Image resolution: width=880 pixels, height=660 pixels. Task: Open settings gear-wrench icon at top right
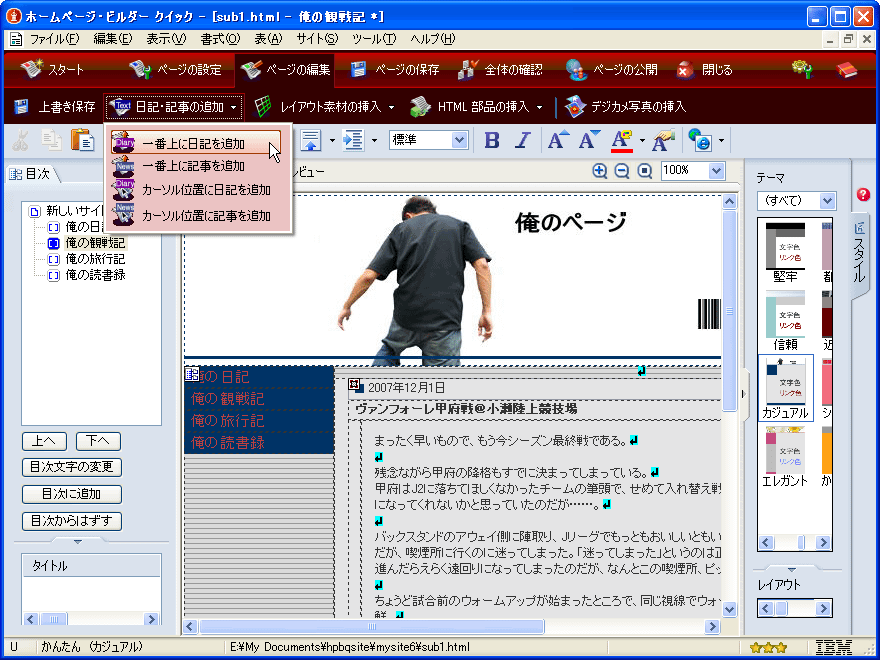[x=803, y=69]
